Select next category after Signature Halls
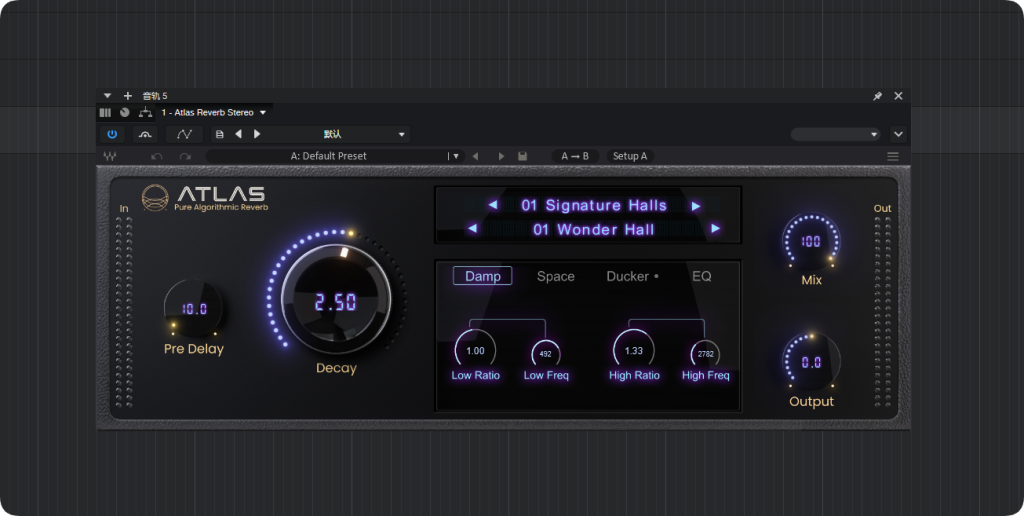1024x516 pixels. tap(696, 206)
